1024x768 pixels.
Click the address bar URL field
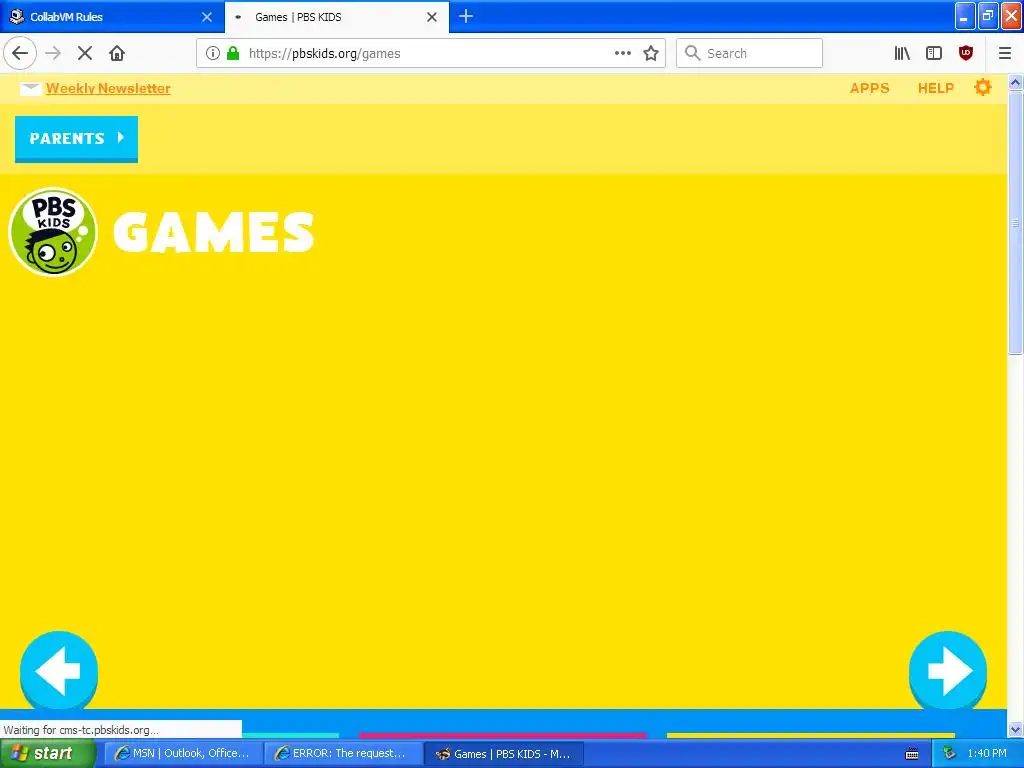pyautogui.click(x=431, y=53)
